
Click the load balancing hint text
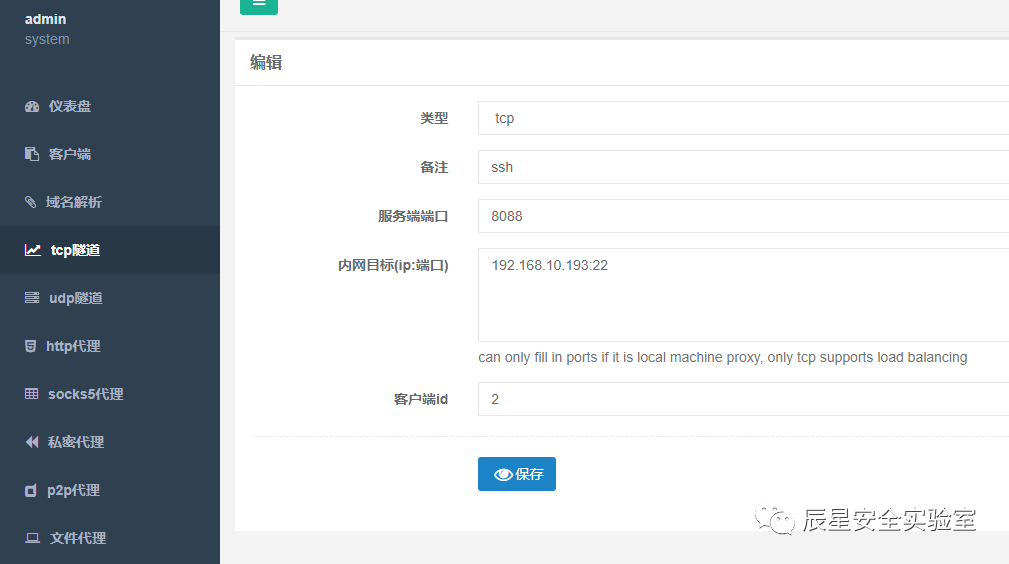click(723, 357)
